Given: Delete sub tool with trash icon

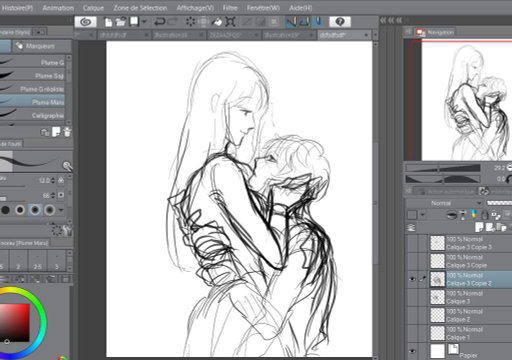Looking at the screenshot, I should pyautogui.click(x=67, y=132).
